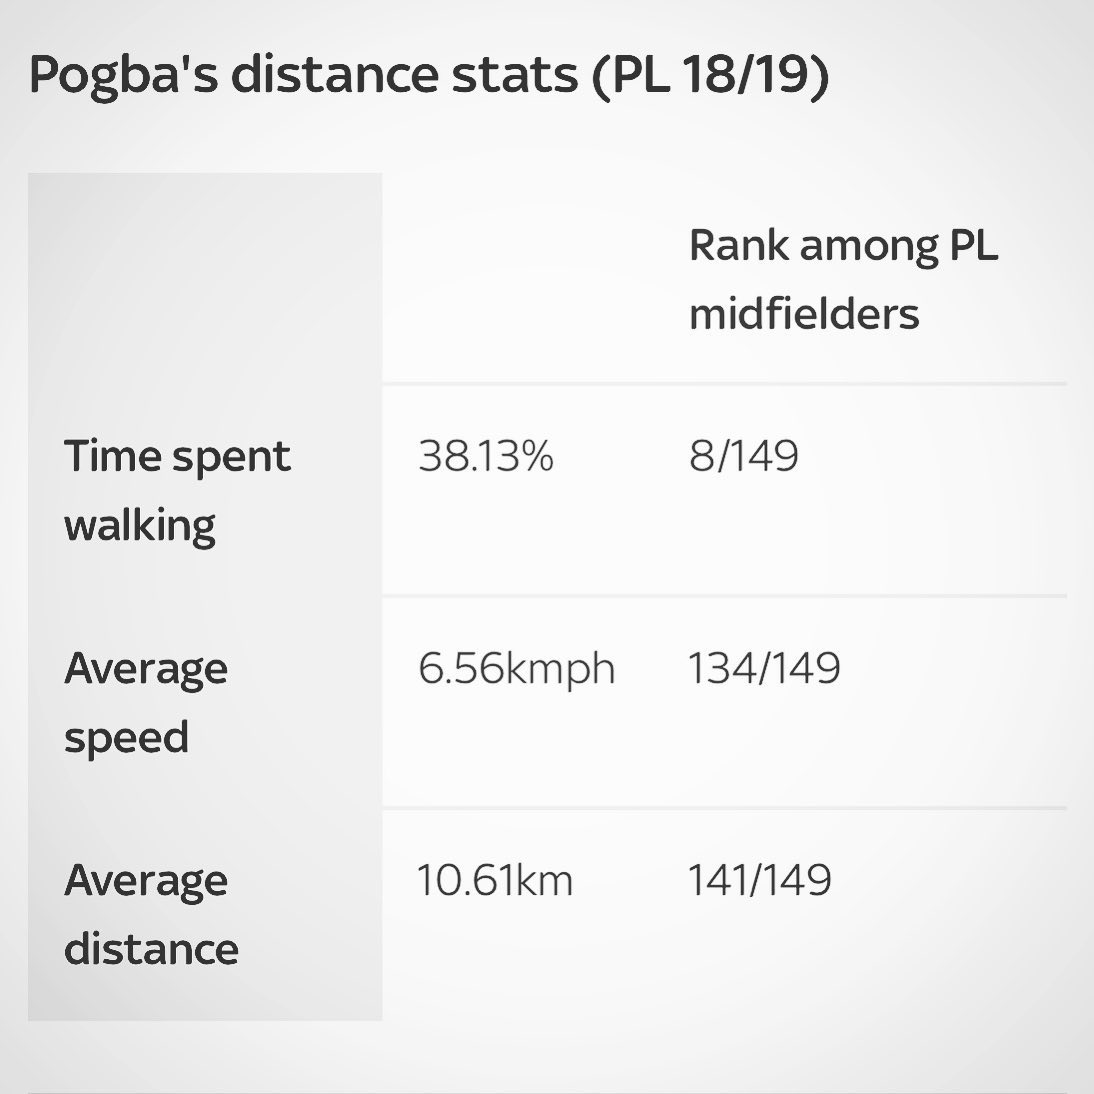Click the word "Pogba's" in the title
The image size is (1094, 1094).
(x=124, y=75)
